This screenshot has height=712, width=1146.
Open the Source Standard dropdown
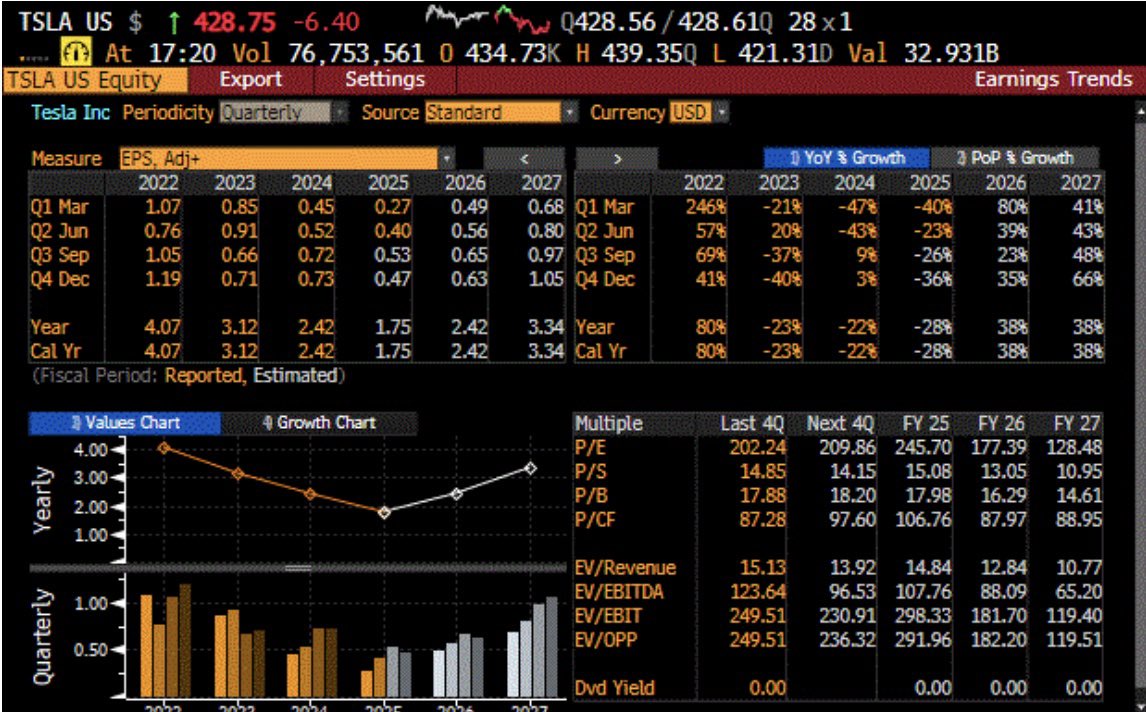[501, 113]
